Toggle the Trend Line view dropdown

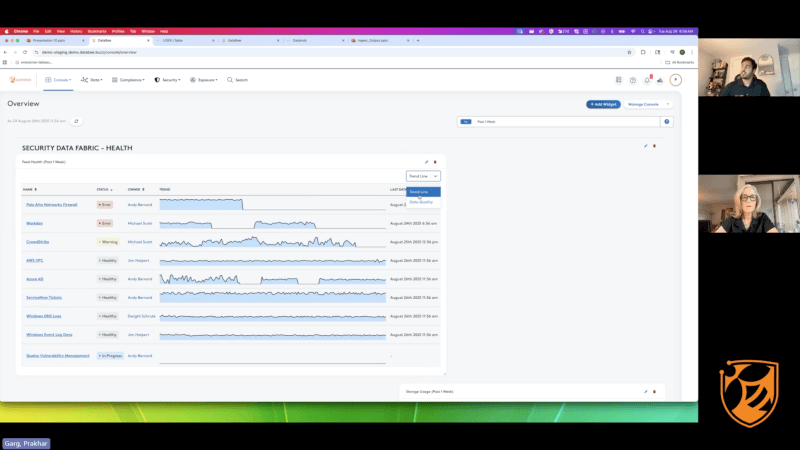(x=423, y=176)
